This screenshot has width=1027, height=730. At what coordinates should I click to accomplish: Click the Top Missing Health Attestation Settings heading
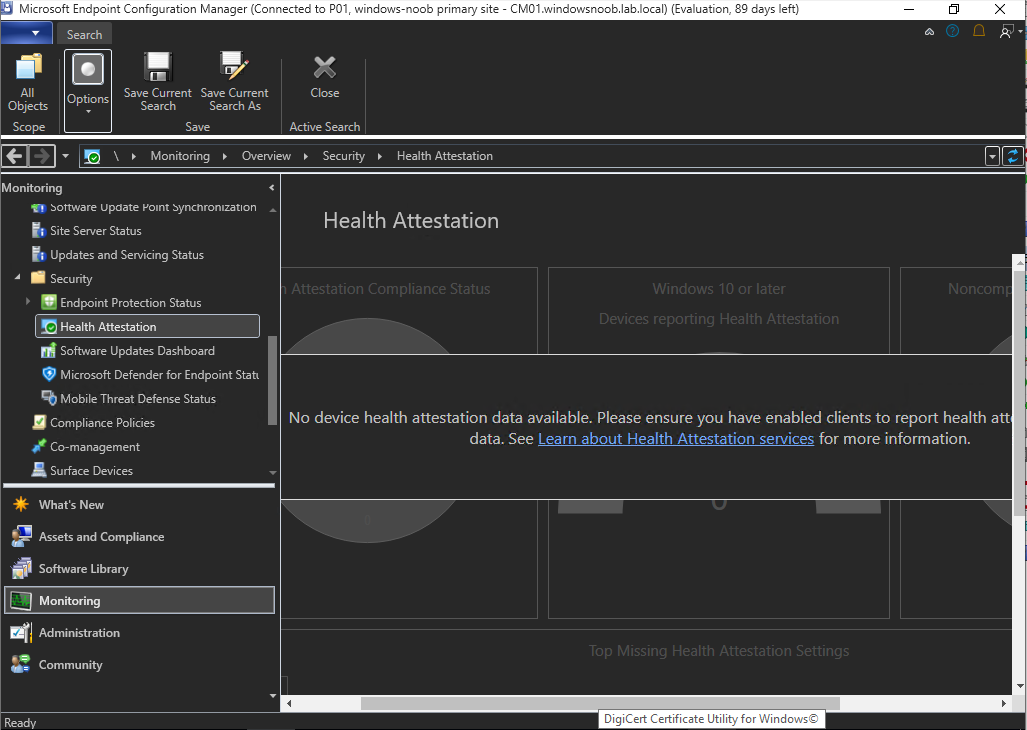coord(719,651)
